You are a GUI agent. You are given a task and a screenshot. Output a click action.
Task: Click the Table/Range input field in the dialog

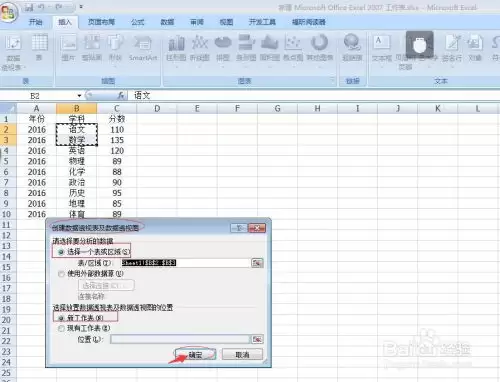click(x=186, y=263)
